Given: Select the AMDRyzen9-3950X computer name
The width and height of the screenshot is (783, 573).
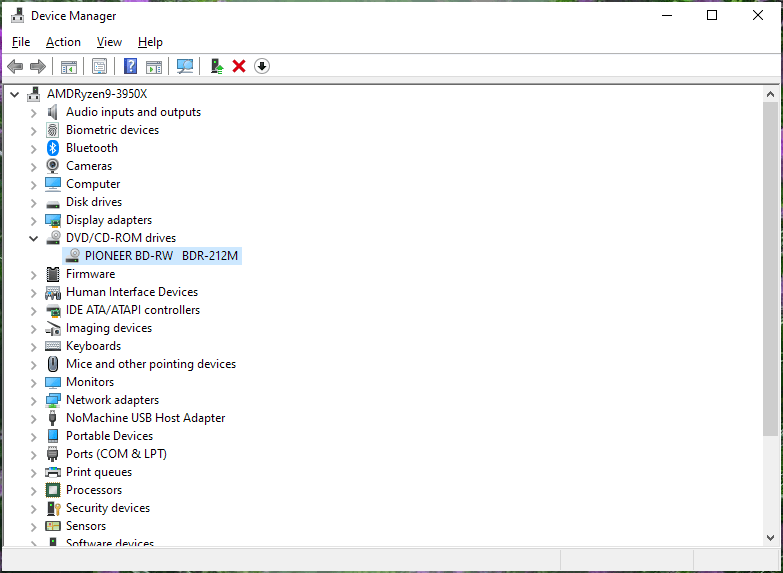Looking at the screenshot, I should [x=97, y=94].
